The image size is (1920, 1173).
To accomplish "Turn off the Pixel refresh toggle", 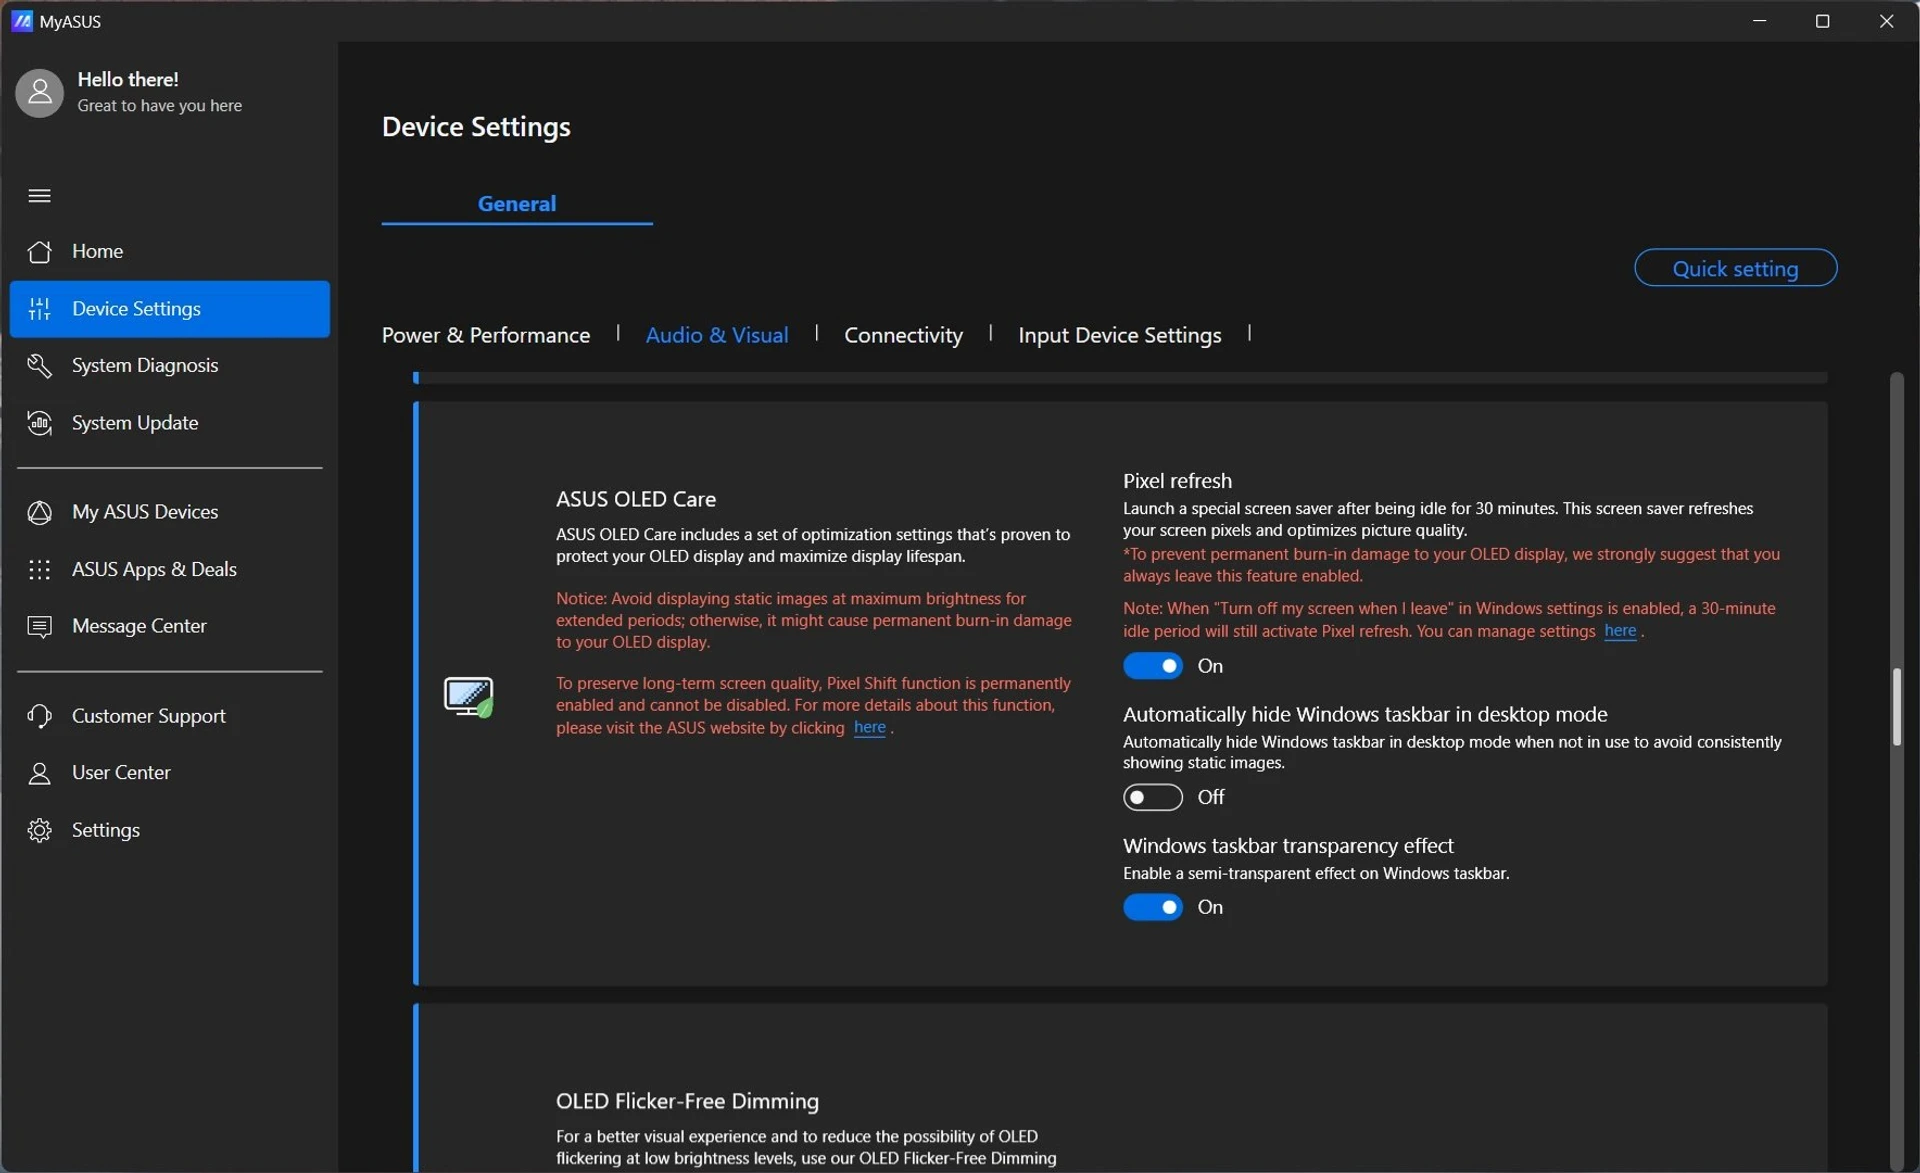I will coord(1152,666).
